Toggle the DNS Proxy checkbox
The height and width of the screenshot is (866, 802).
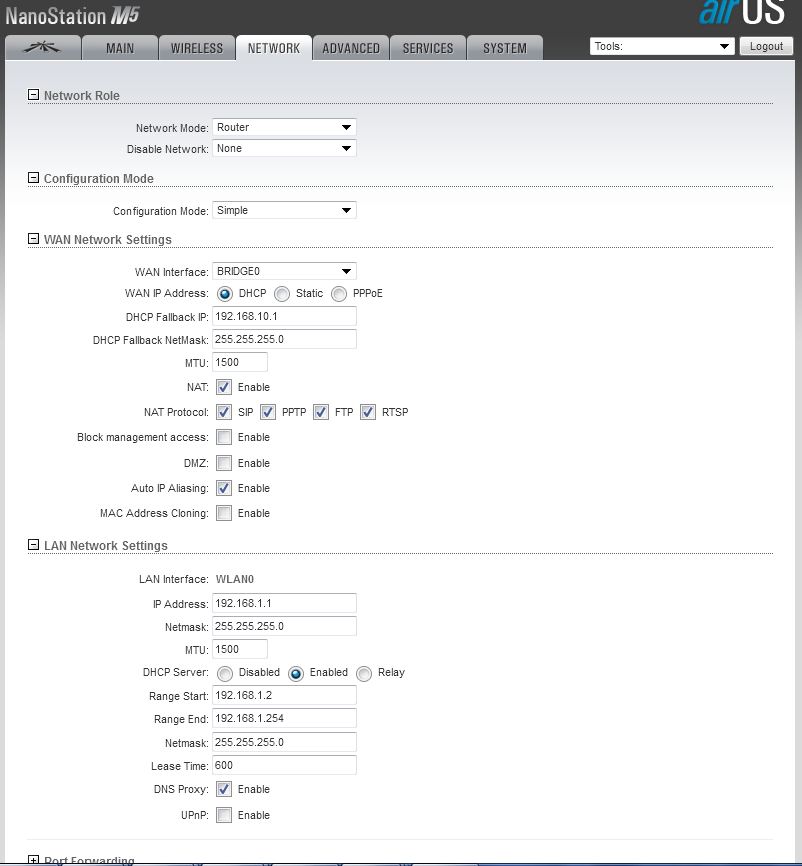(224, 789)
